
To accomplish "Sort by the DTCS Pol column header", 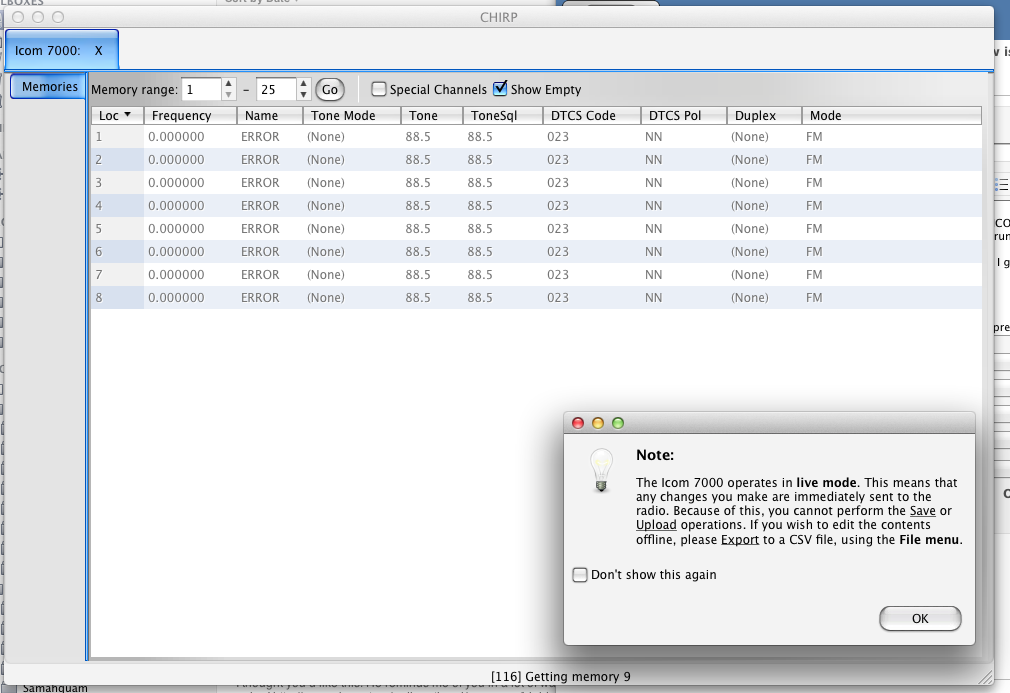I will [683, 115].
